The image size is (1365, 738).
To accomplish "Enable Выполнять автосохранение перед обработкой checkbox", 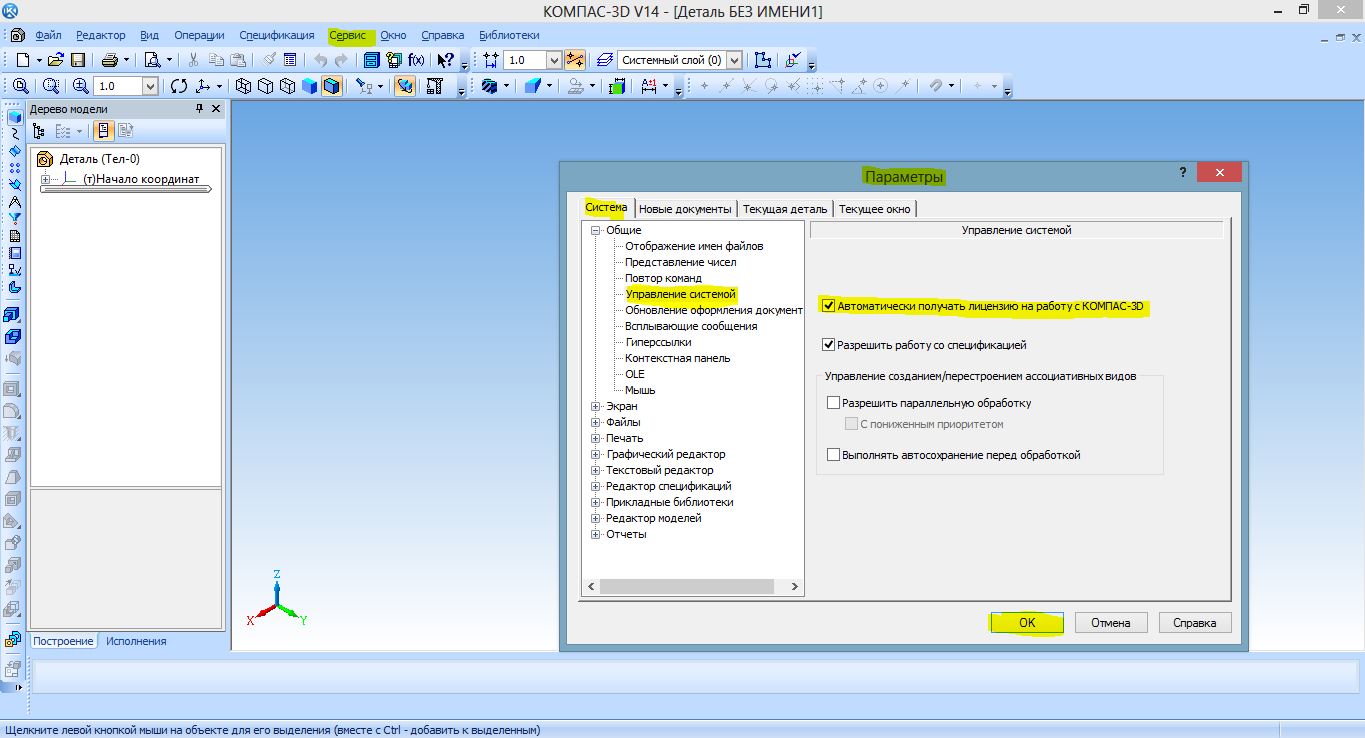I will point(834,455).
